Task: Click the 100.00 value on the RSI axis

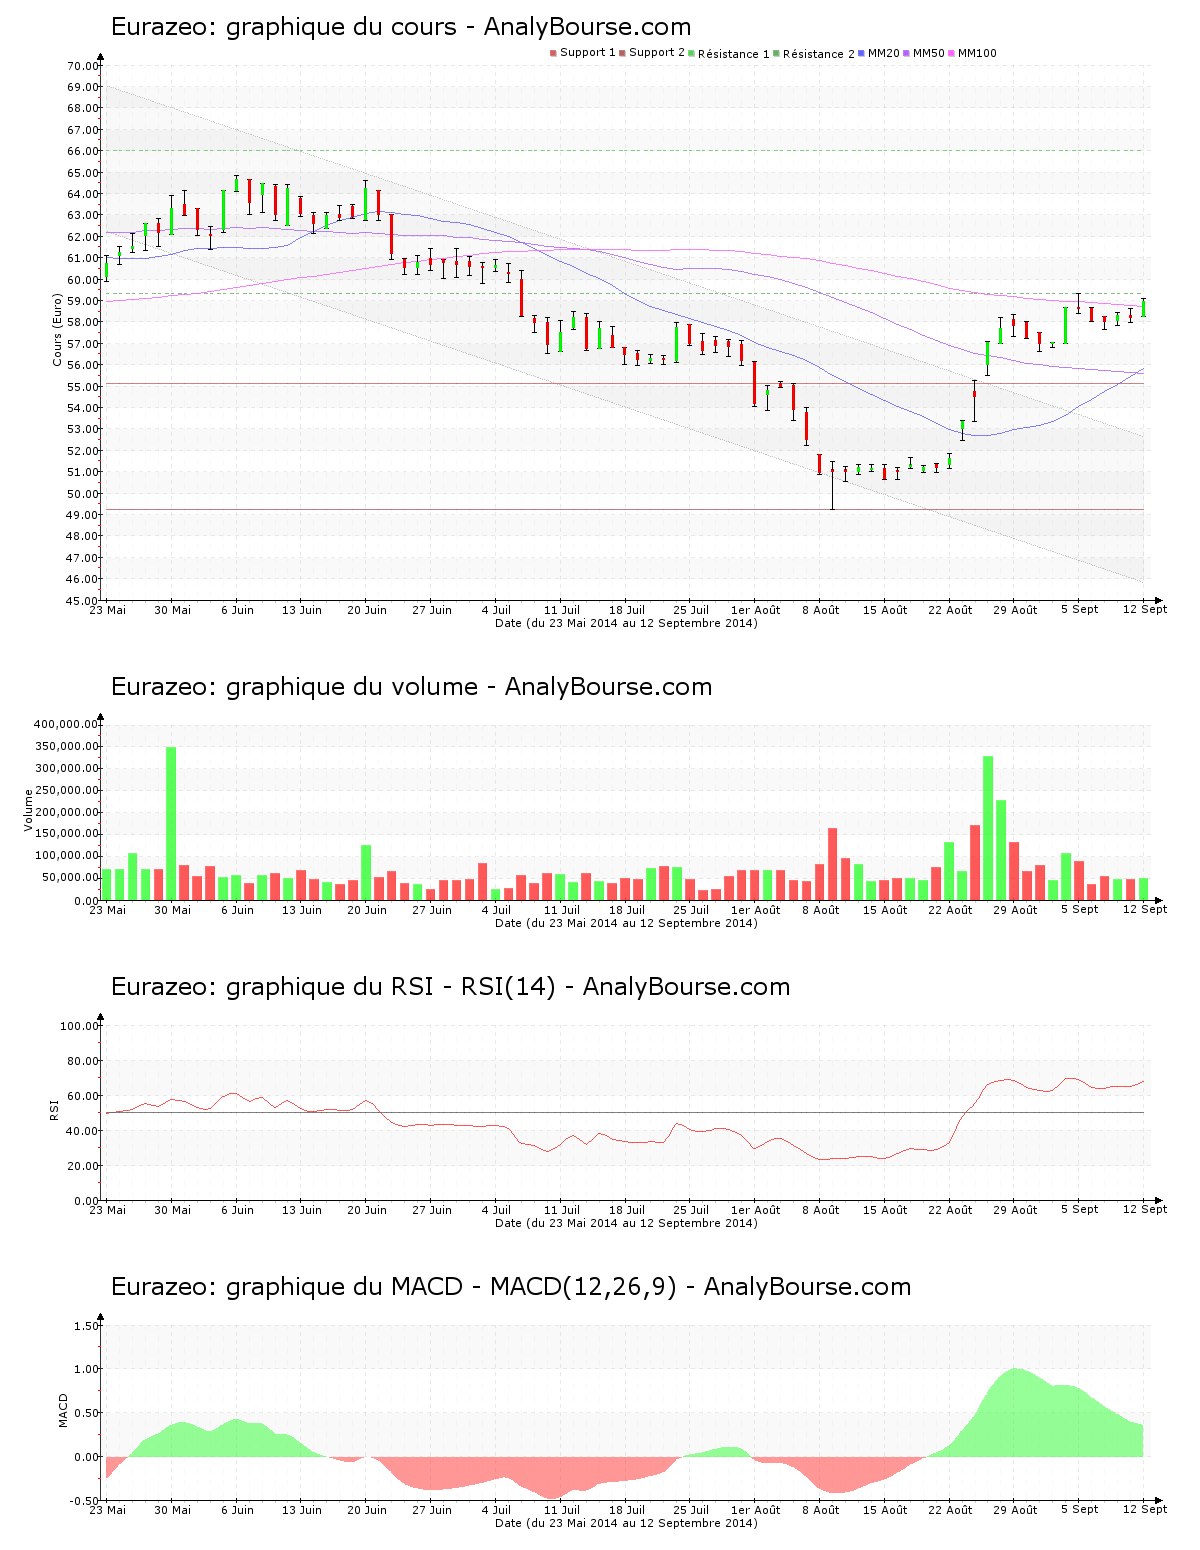Action: [x=80, y=1026]
